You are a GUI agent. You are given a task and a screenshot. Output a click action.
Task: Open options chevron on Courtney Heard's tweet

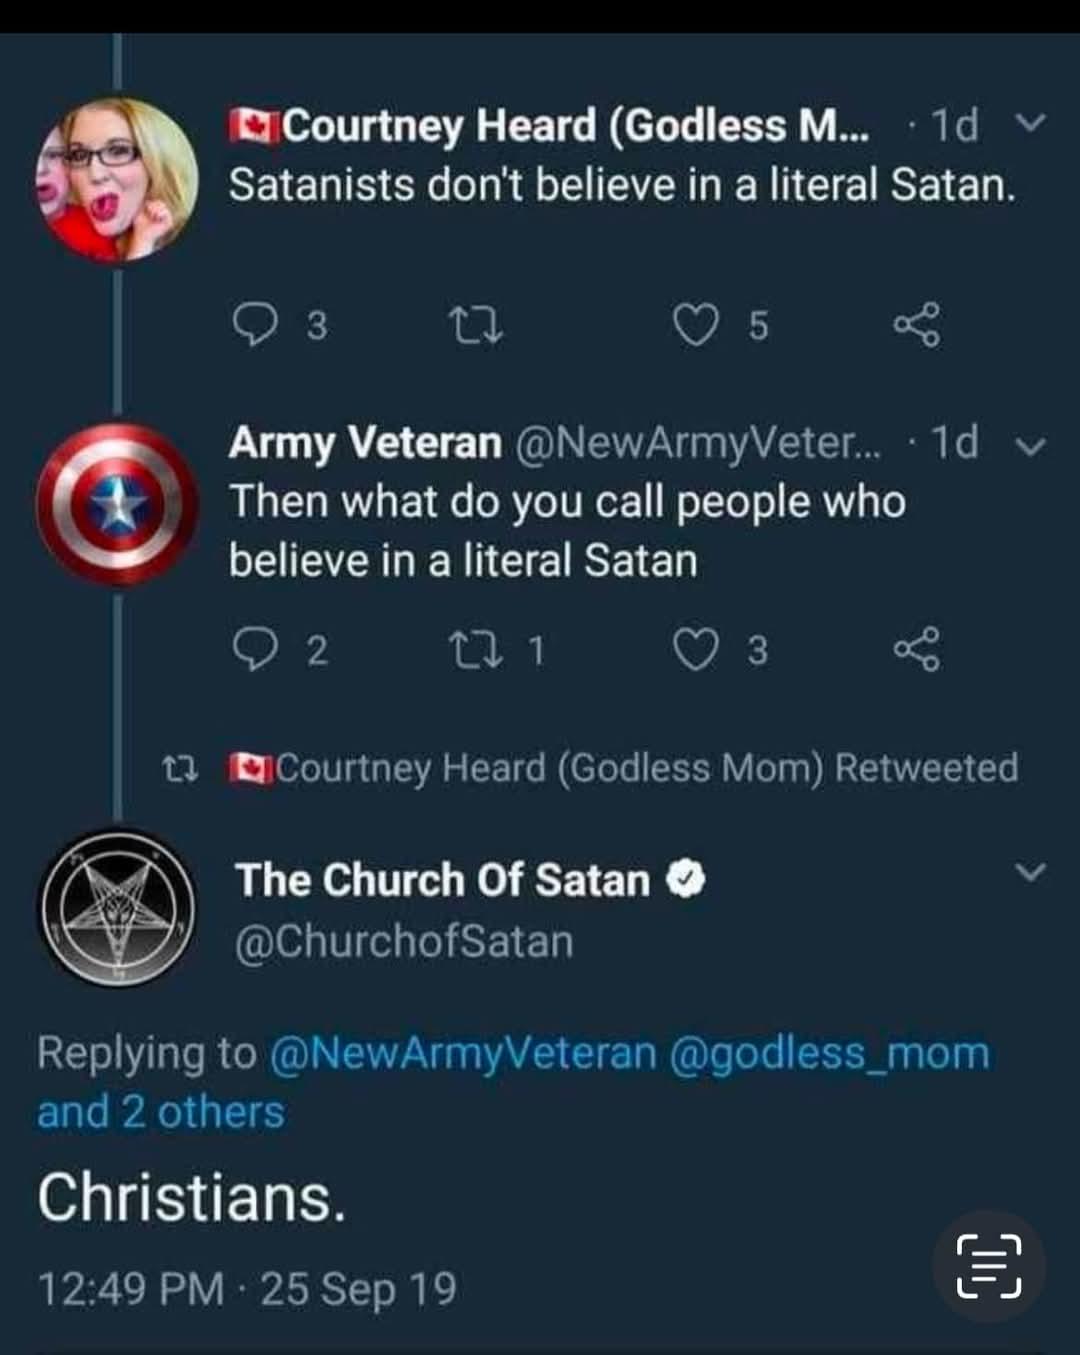click(x=1030, y=123)
